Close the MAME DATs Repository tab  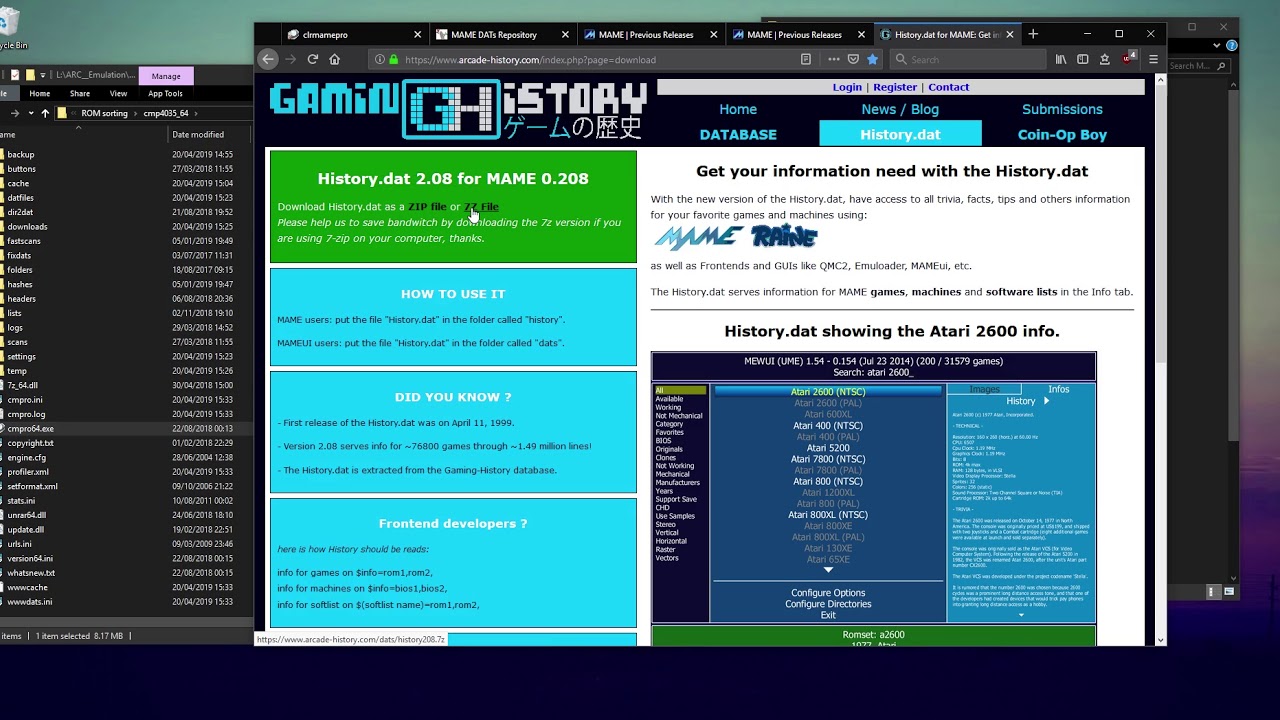coord(565,34)
